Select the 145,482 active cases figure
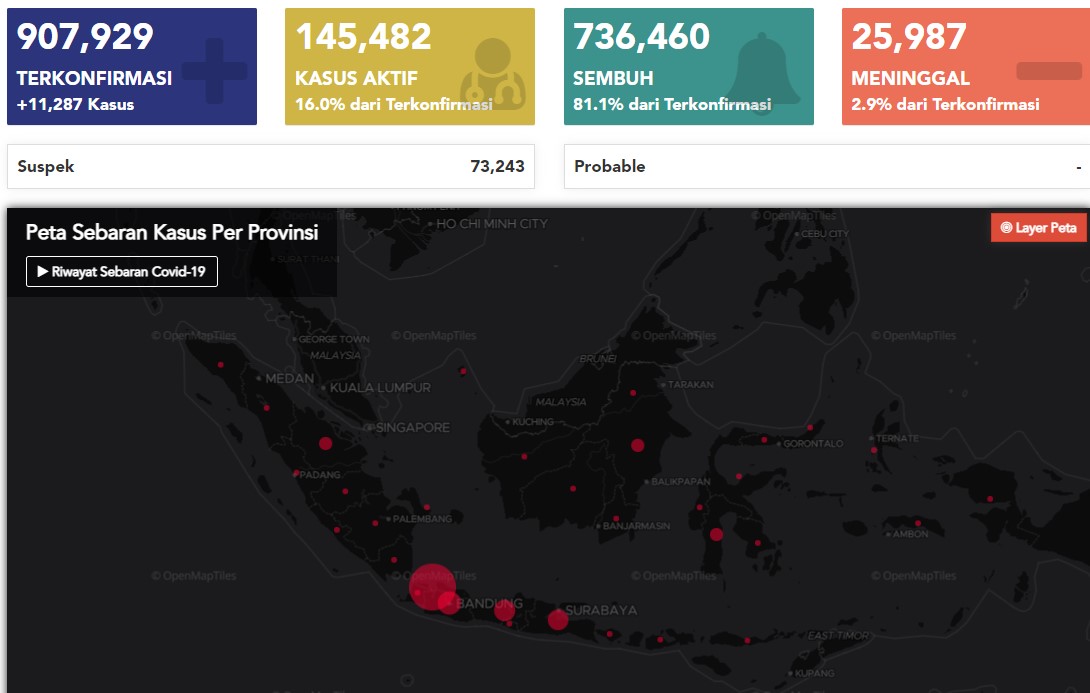Screen dimensions: 1090x693 364,37
